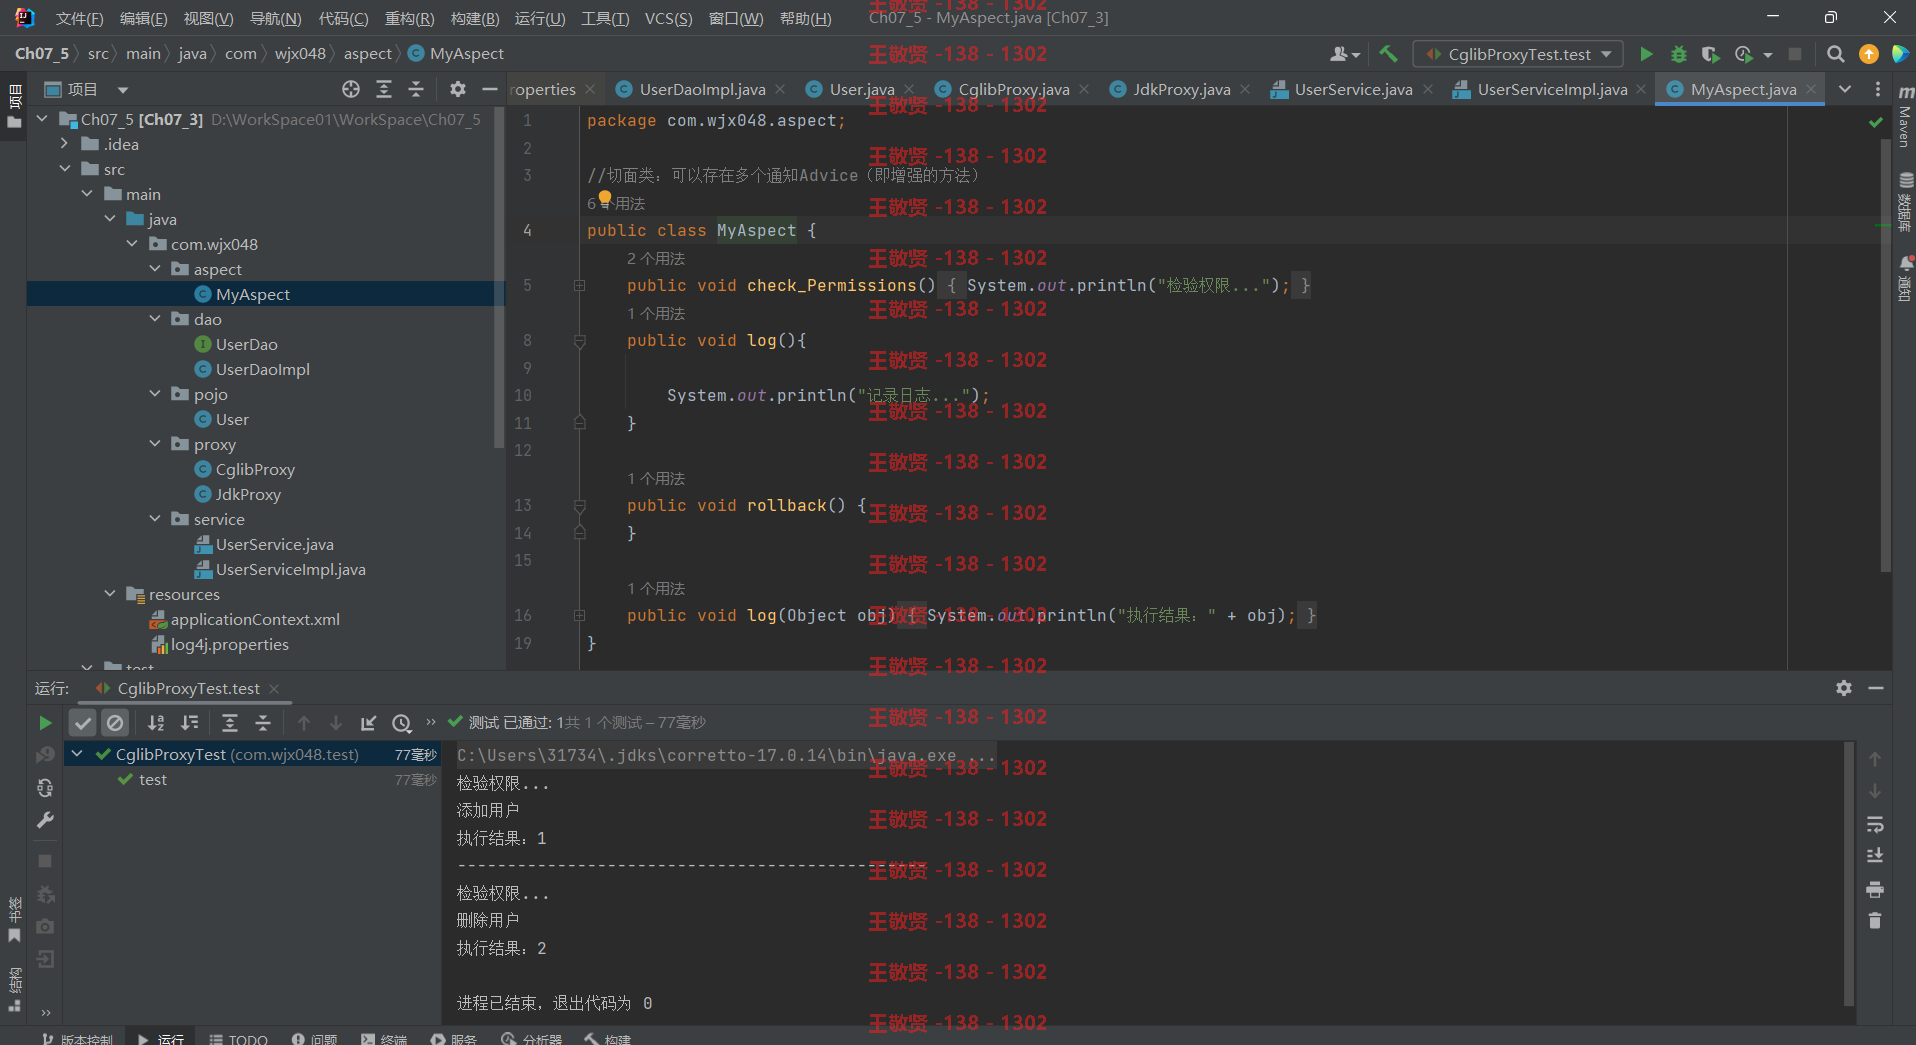1916x1045 pixels.
Task: Expand all test results
Action: click(x=229, y=722)
